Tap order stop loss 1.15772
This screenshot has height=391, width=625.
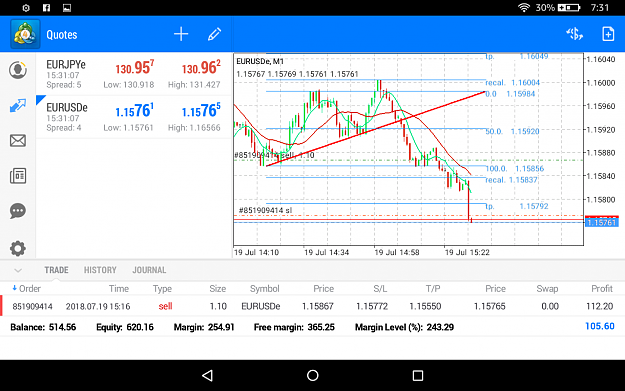pos(372,306)
